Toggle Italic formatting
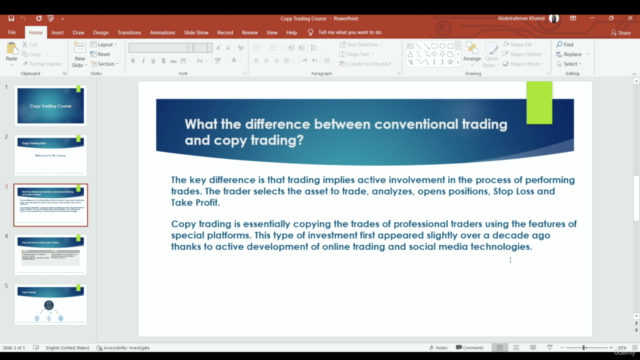 pyautogui.click(x=143, y=61)
